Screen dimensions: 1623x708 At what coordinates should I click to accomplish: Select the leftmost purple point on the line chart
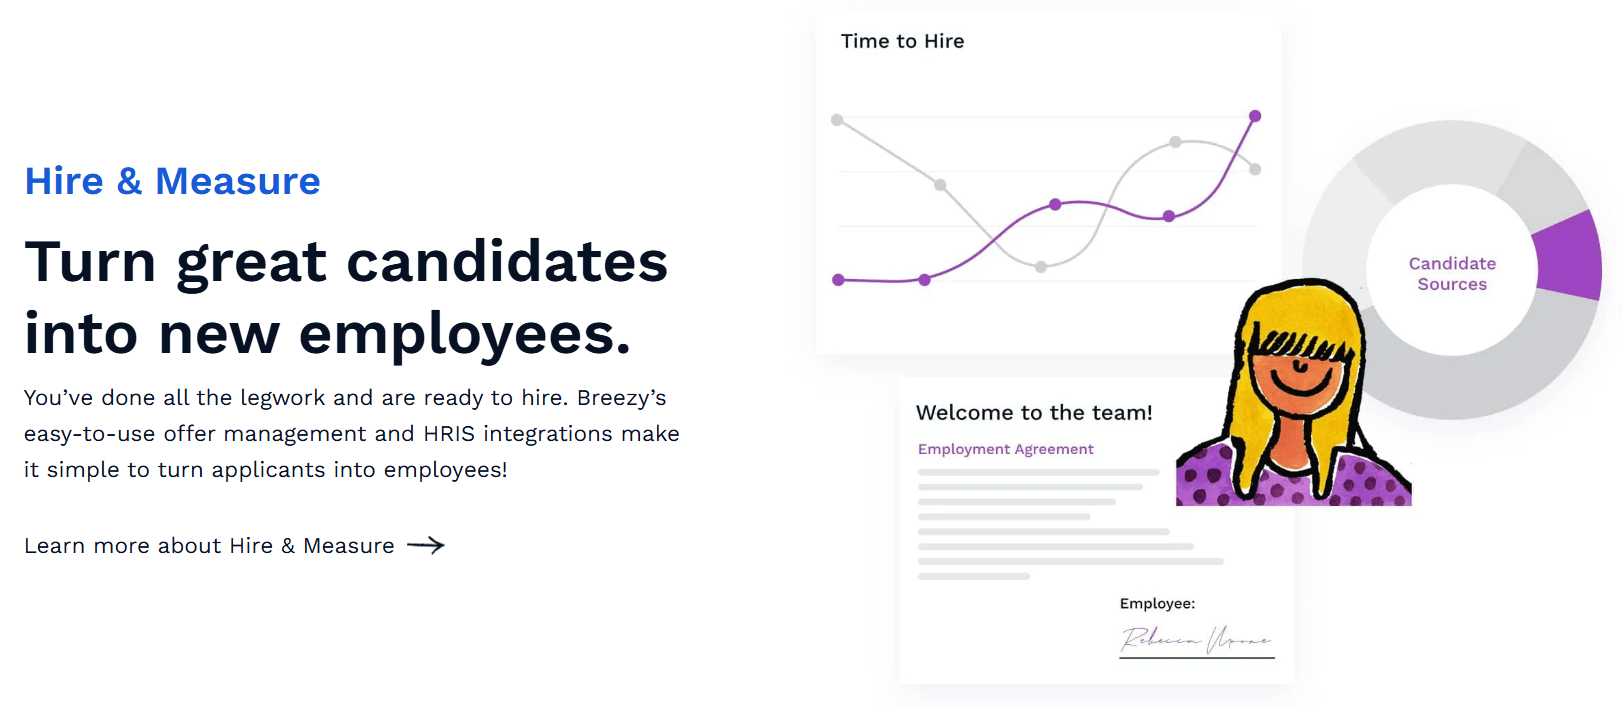tap(838, 280)
